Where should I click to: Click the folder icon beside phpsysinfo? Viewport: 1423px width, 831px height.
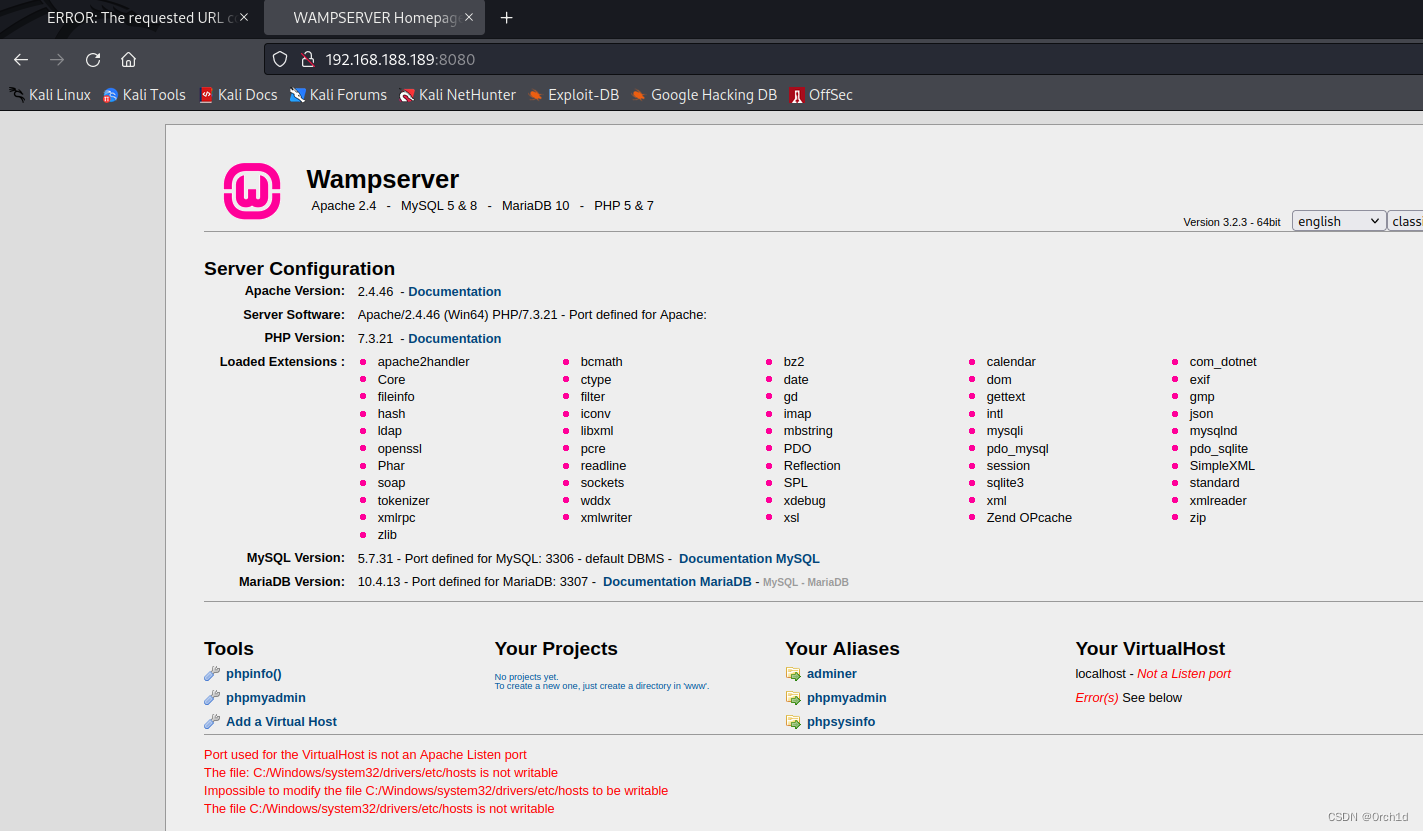pos(793,722)
